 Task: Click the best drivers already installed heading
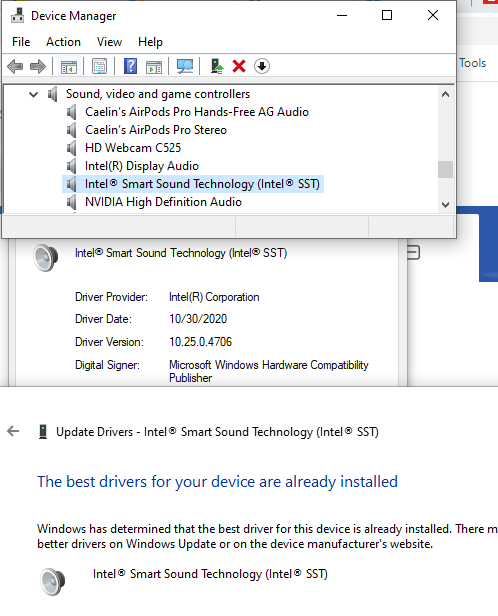pos(217,482)
